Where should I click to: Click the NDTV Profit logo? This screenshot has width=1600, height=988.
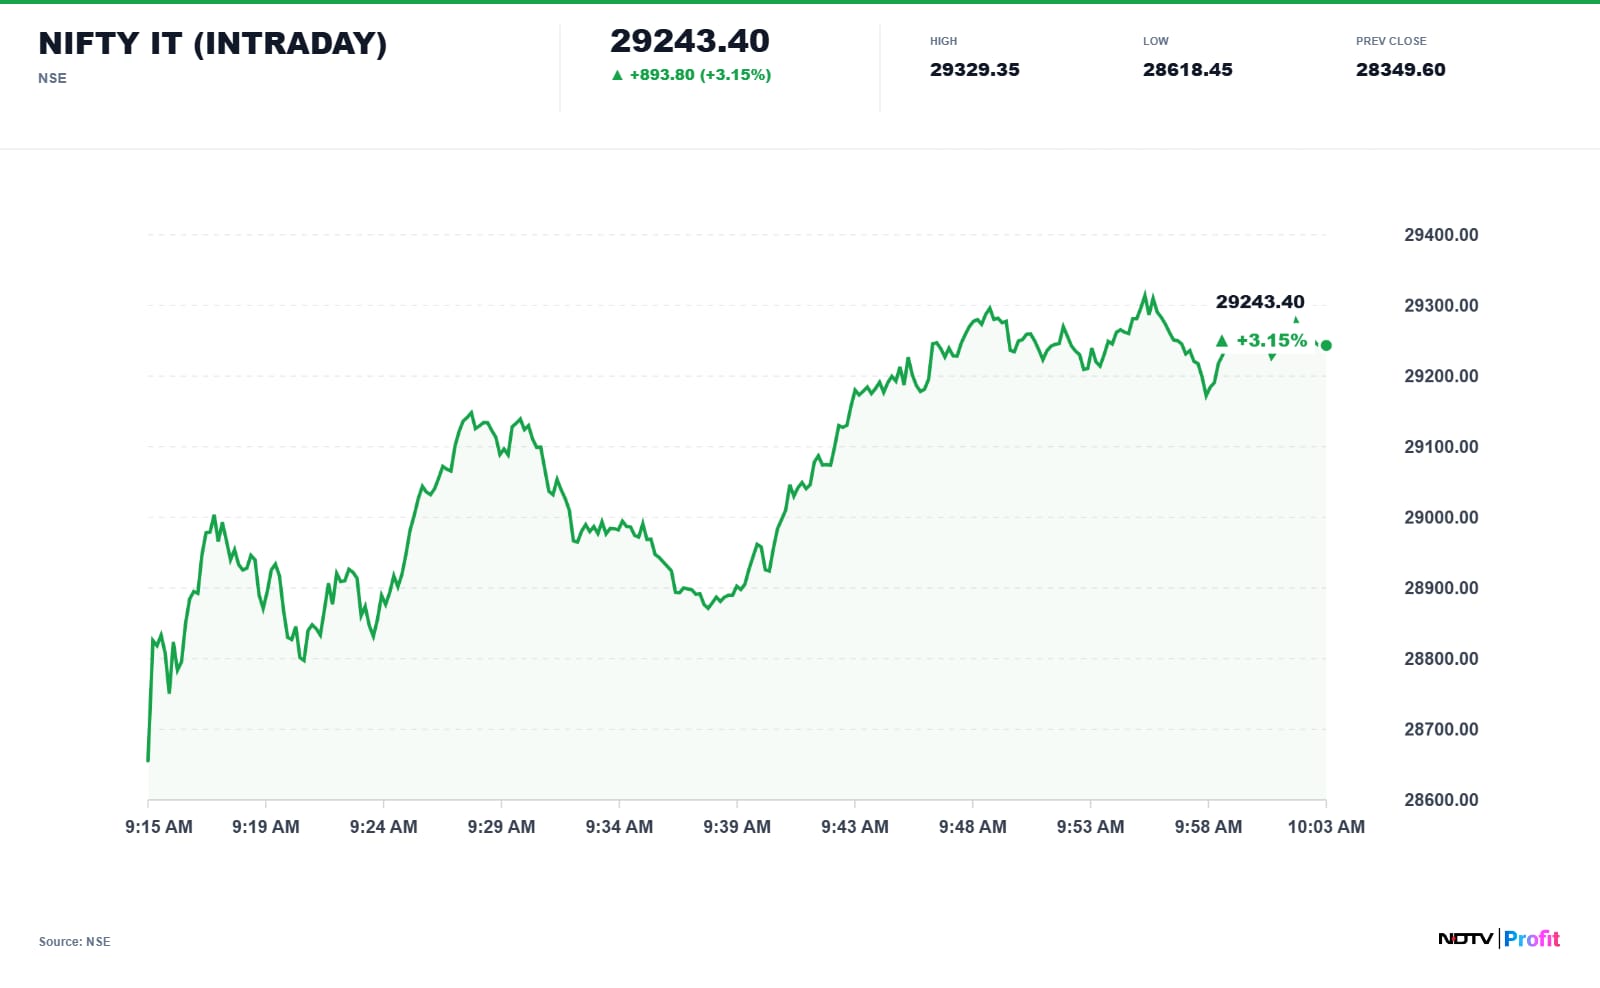click(x=1499, y=938)
